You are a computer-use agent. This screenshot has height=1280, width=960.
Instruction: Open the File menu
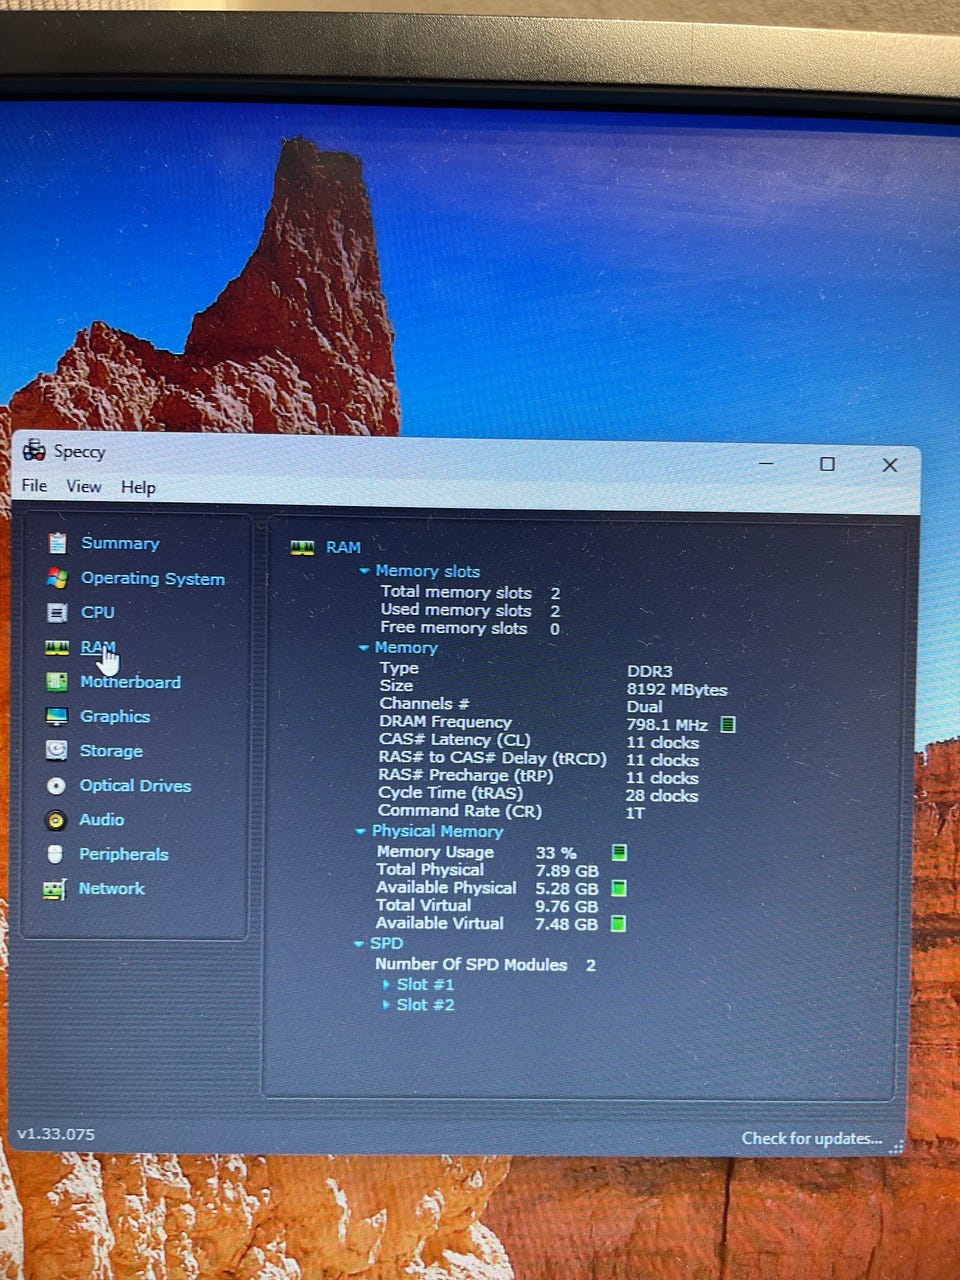tap(34, 486)
